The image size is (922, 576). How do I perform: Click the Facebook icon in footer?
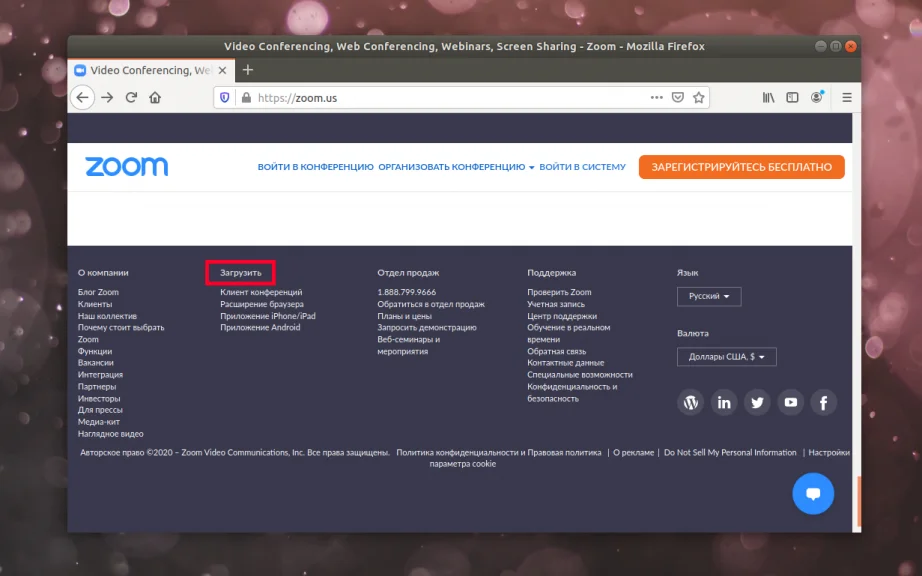pos(824,403)
